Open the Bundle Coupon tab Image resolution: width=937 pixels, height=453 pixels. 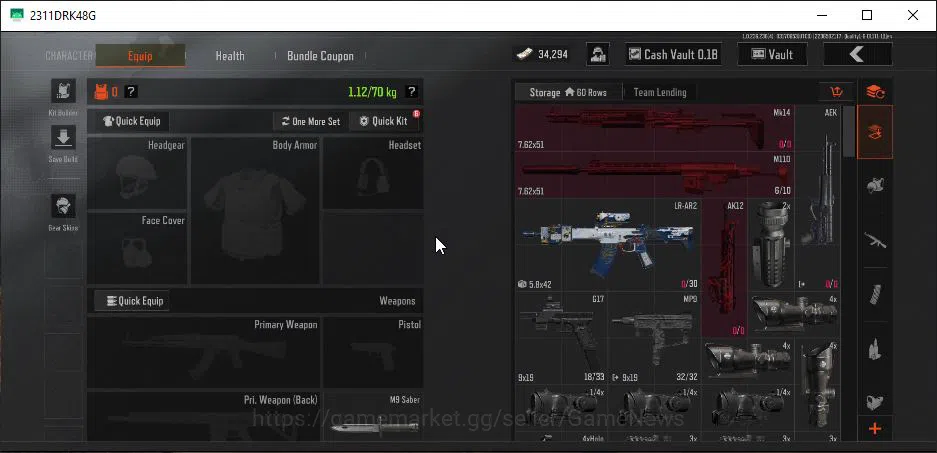coord(320,56)
